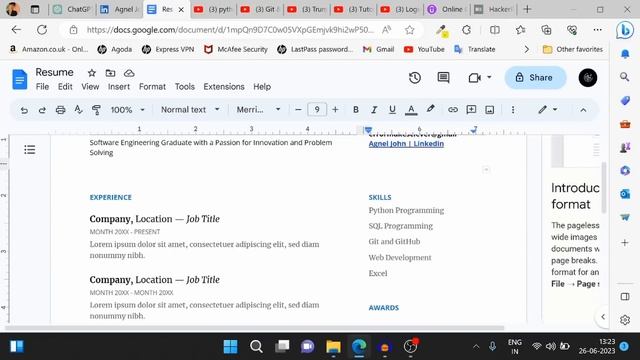
Task: Open the YouTube bookmark
Action: pyautogui.click(x=424, y=49)
